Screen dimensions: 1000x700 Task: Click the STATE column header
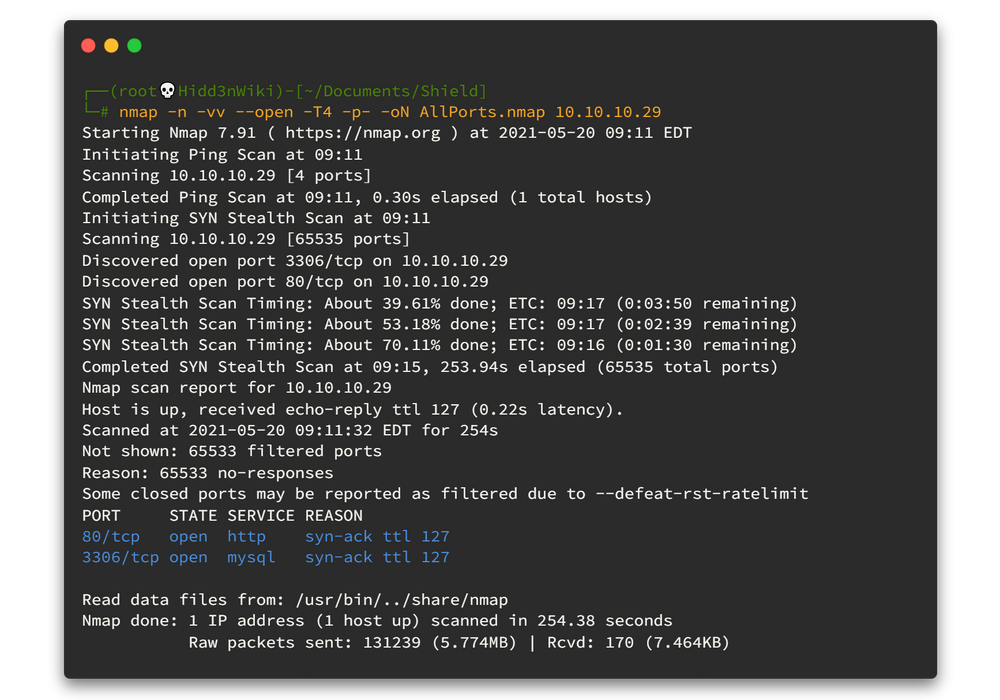[x=193, y=516]
